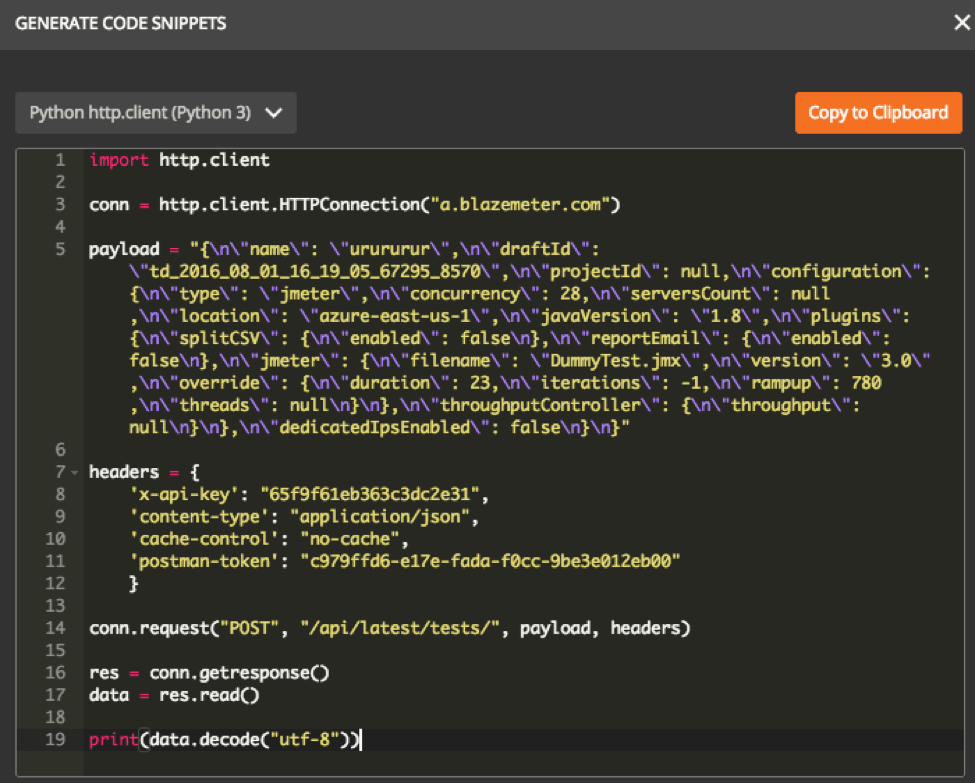
Task: Click the 'print' keyword on line 19
Action: [114, 739]
